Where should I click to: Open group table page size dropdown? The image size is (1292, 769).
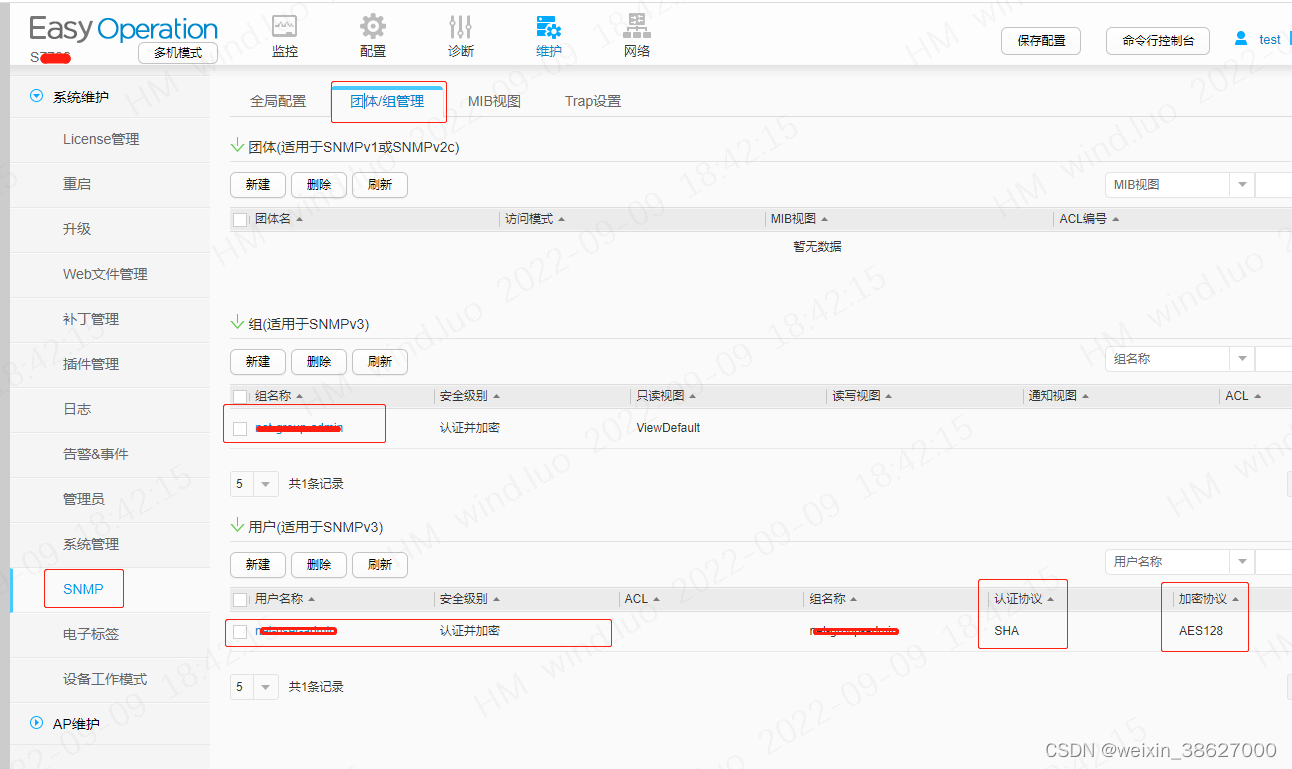[x=266, y=483]
